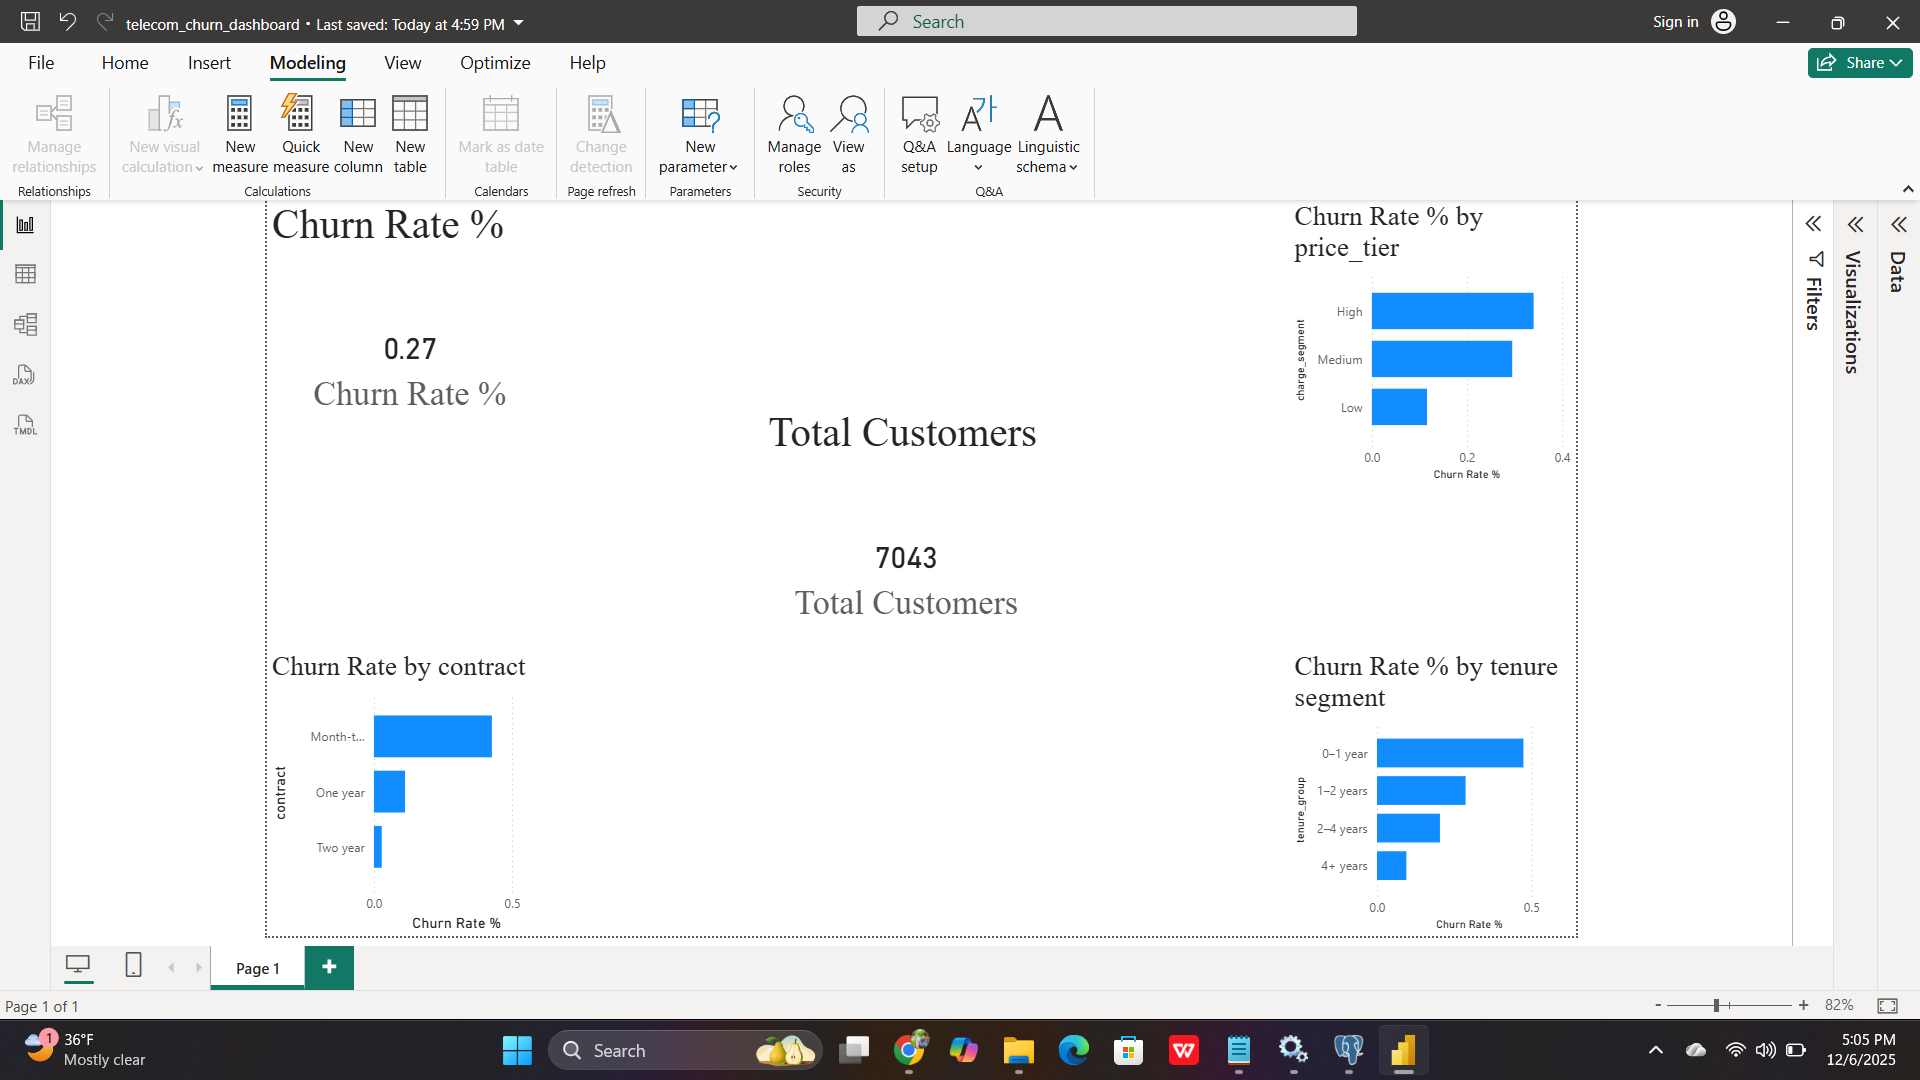1920x1080 pixels.
Task: Switch to Table view in the sidebar
Action: 24,274
